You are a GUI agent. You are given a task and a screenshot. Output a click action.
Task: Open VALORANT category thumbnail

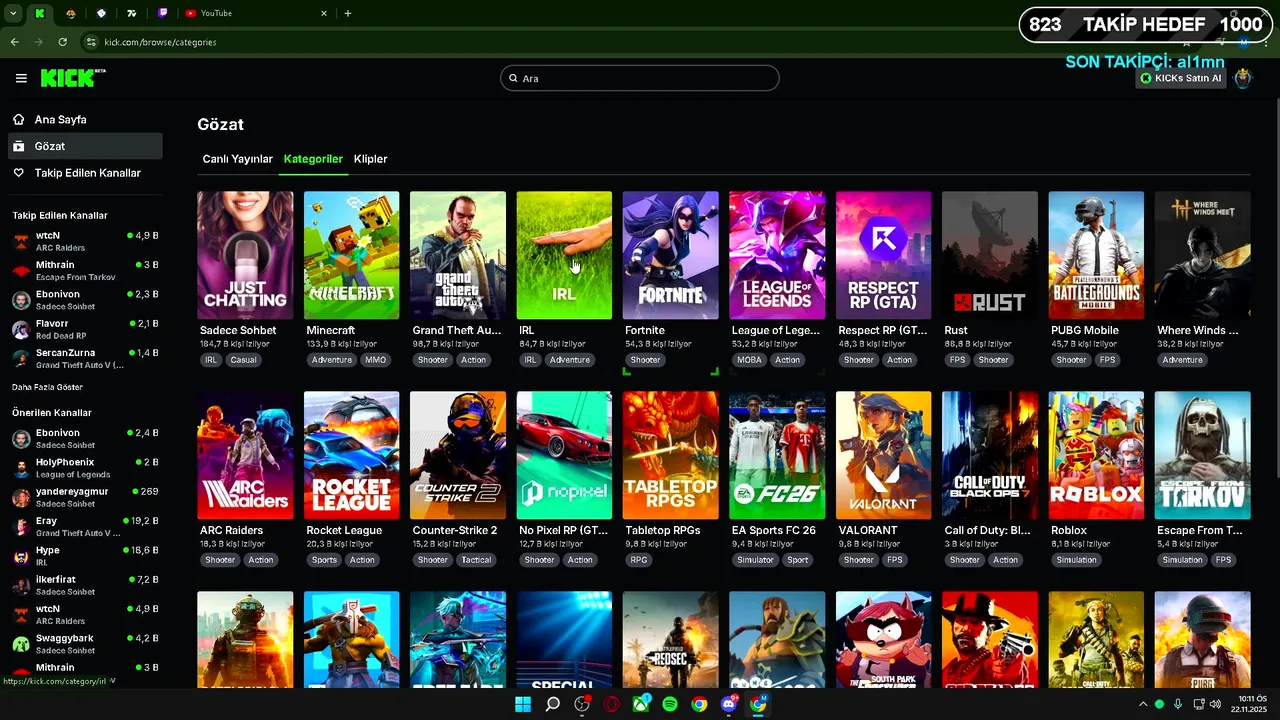[x=883, y=455]
